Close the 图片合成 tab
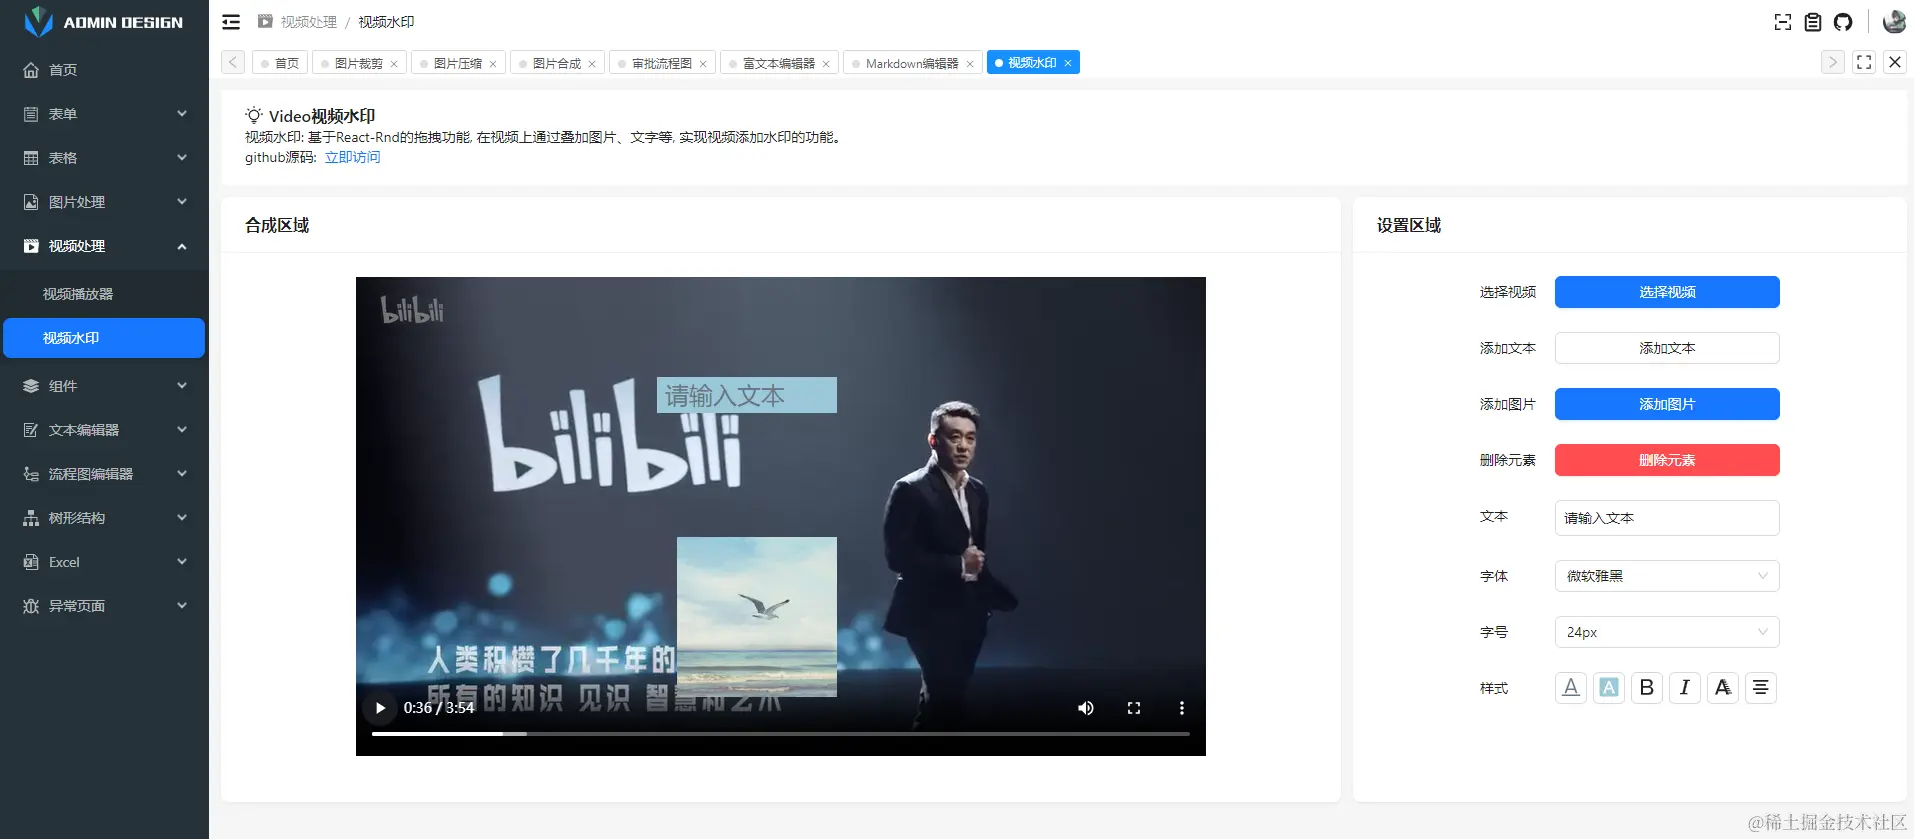The image size is (1914, 839). click(x=592, y=64)
